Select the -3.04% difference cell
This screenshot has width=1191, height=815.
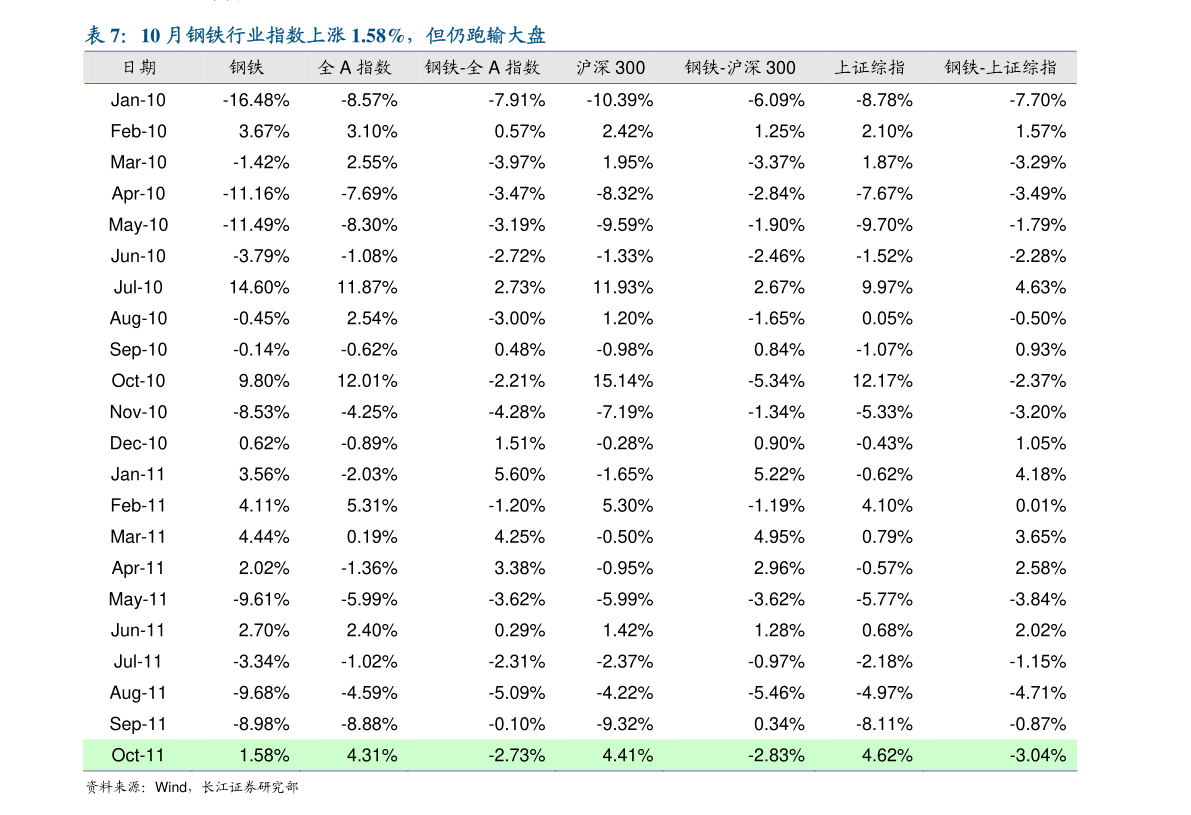(1037, 756)
